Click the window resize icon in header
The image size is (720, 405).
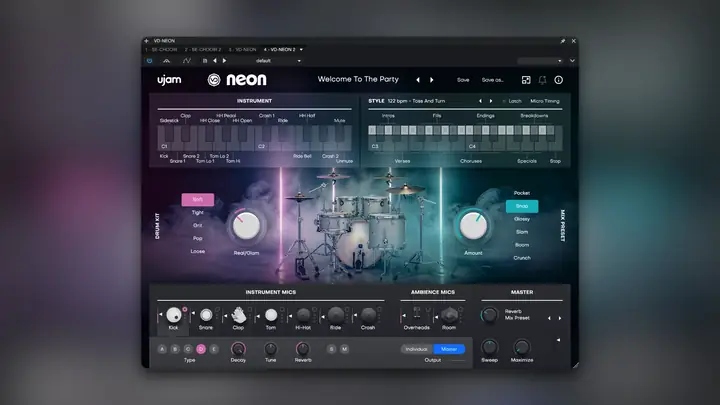point(526,80)
